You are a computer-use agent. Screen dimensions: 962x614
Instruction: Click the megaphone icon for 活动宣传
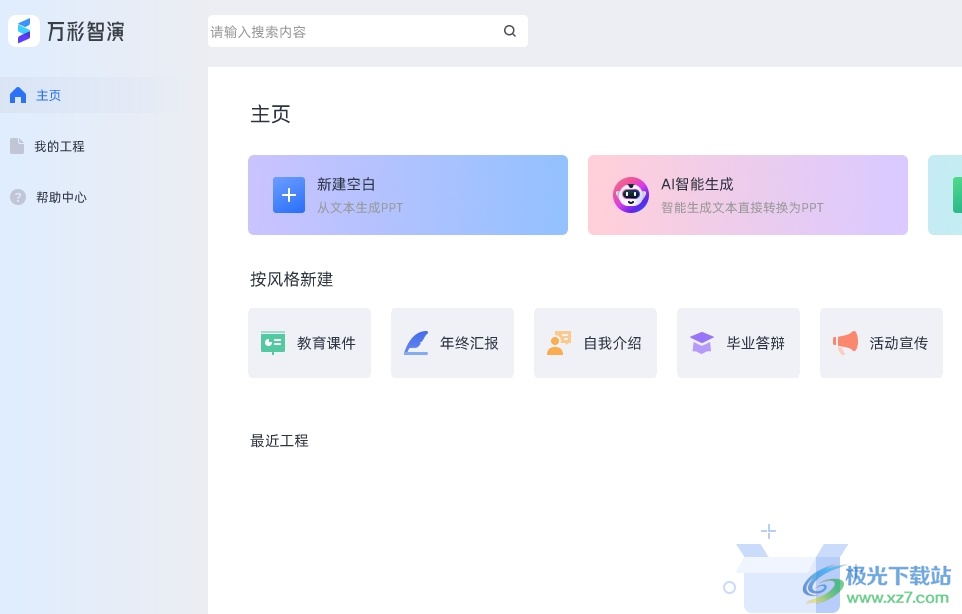845,343
